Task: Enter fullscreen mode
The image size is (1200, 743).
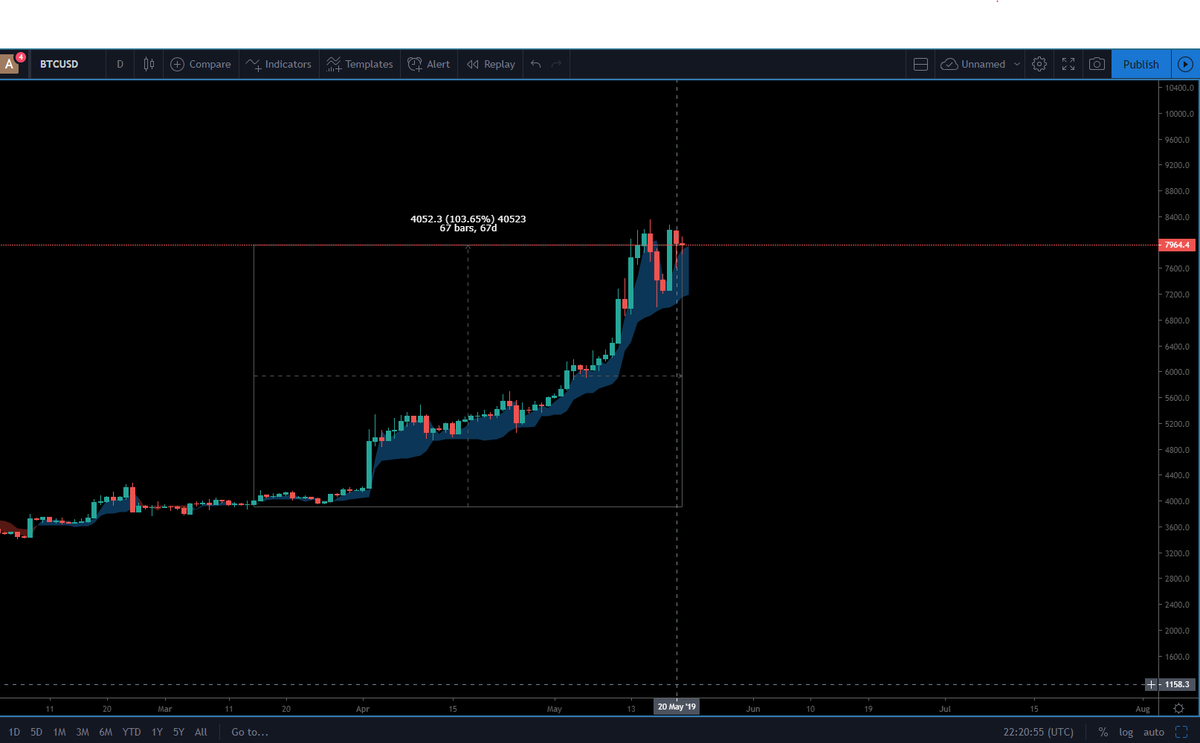Action: pos(1068,64)
